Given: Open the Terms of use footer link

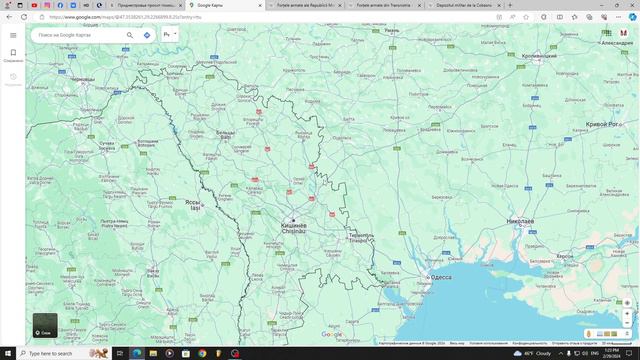Looking at the screenshot, I should (x=489, y=343).
